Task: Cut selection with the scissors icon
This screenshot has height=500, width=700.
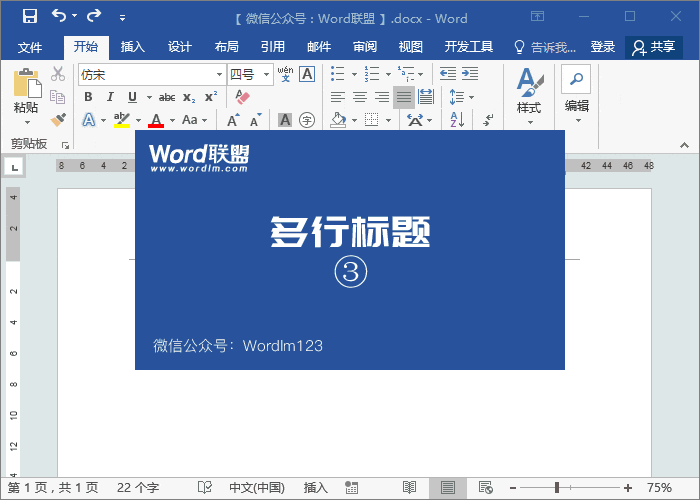Action: pos(58,74)
